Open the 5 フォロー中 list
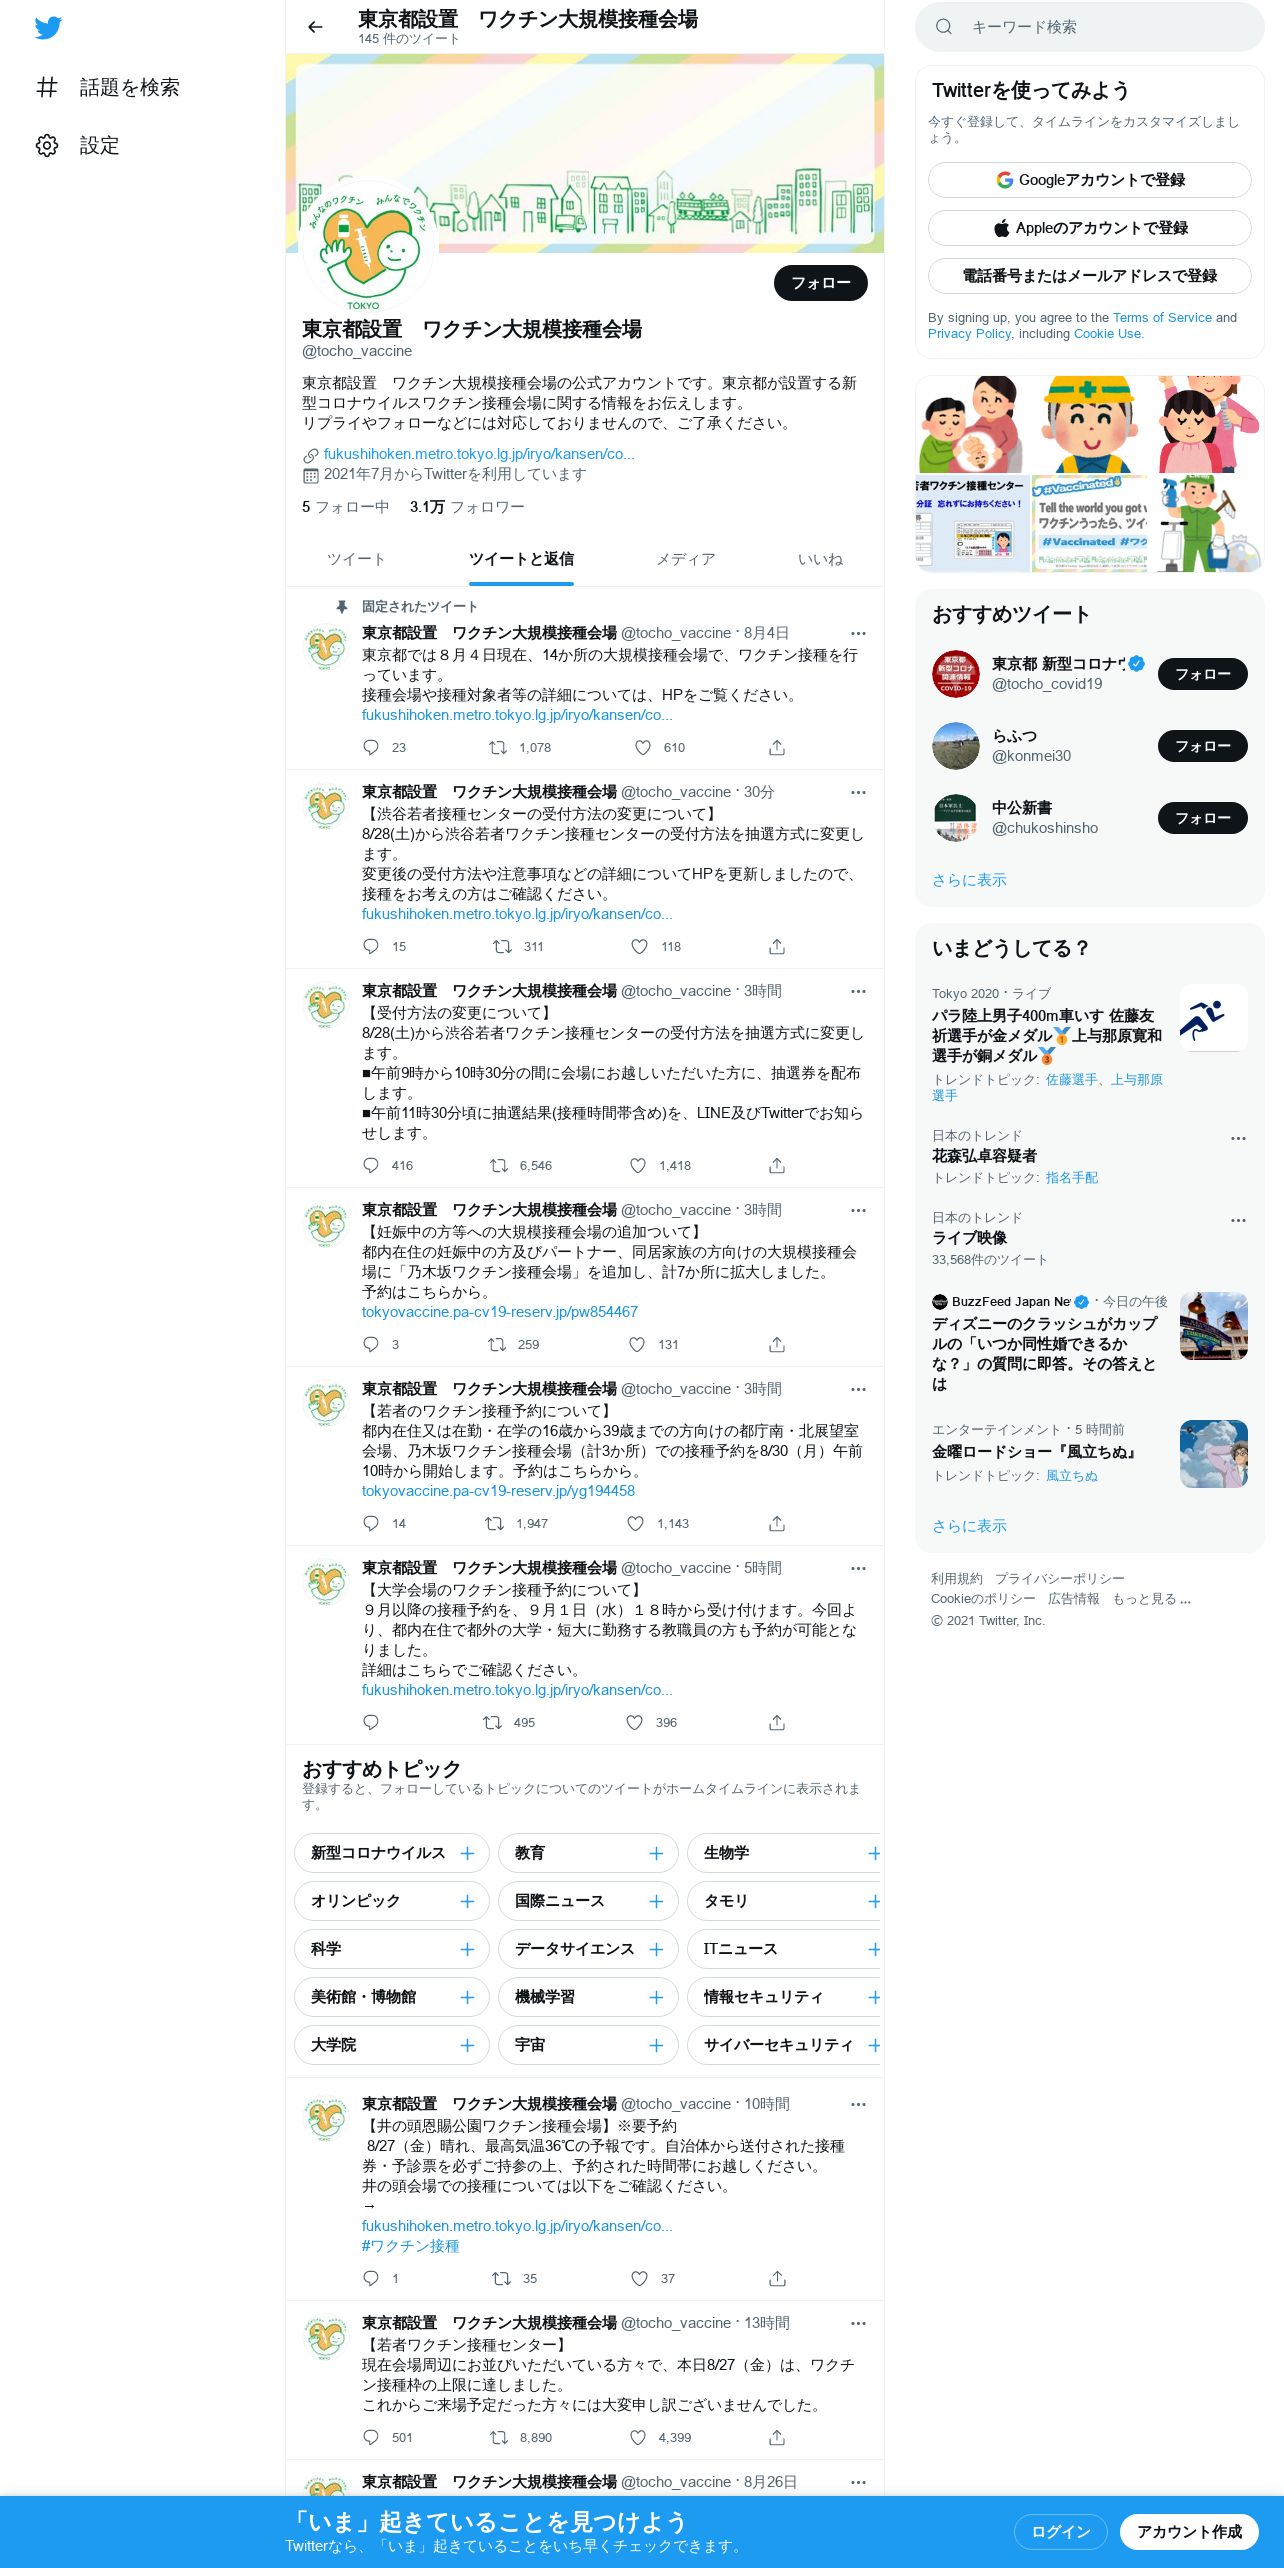This screenshot has width=1284, height=2568. pos(346,507)
